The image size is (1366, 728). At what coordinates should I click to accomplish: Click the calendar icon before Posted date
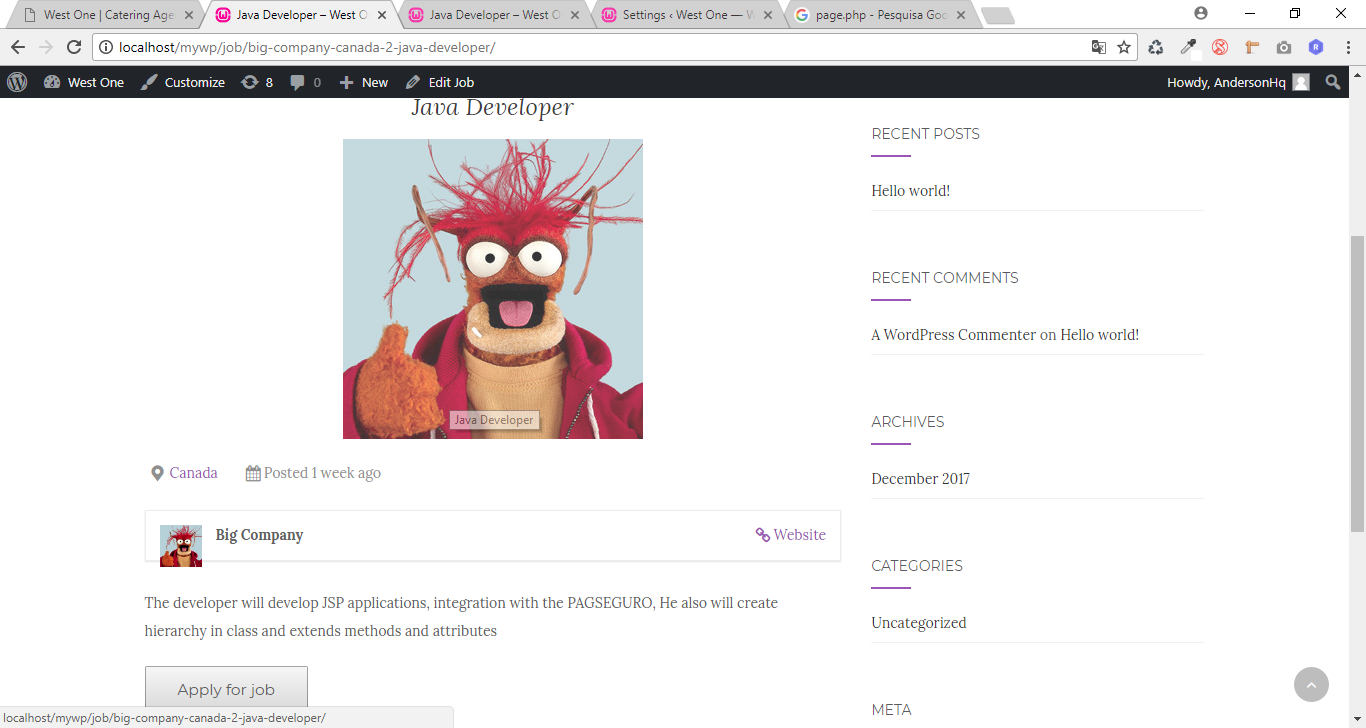point(253,473)
